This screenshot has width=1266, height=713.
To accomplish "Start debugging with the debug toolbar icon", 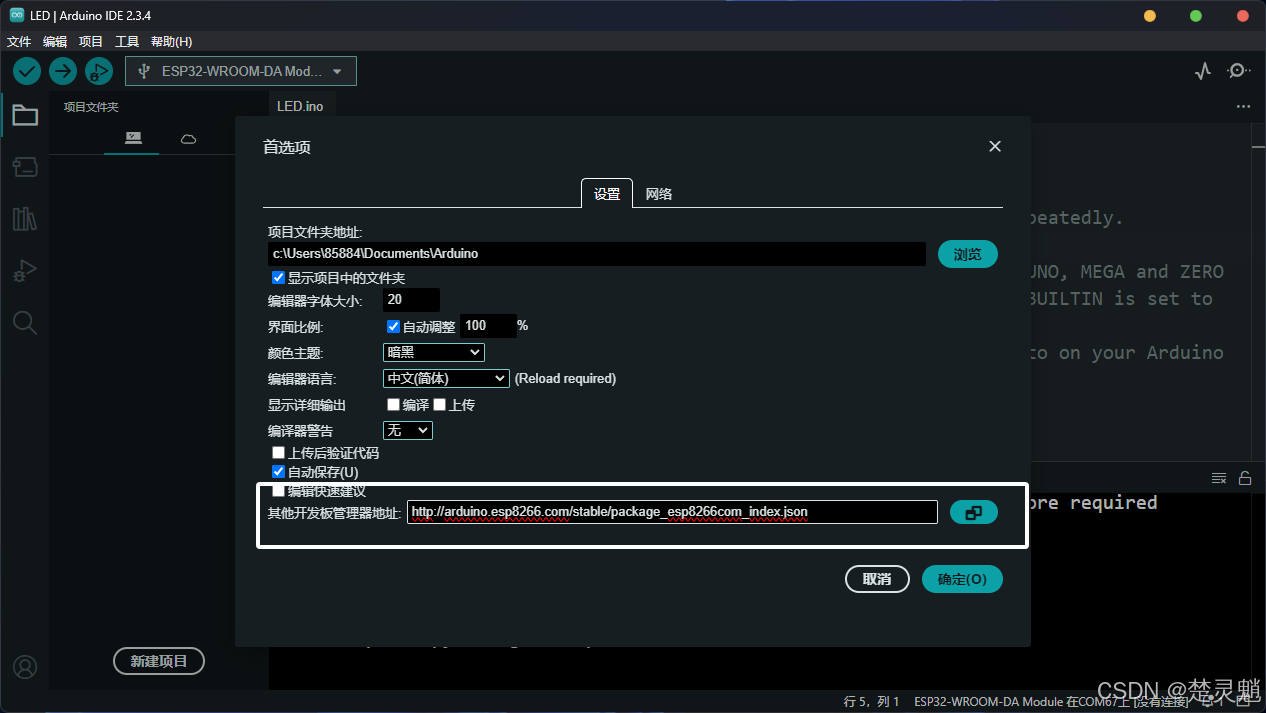I will [x=98, y=71].
